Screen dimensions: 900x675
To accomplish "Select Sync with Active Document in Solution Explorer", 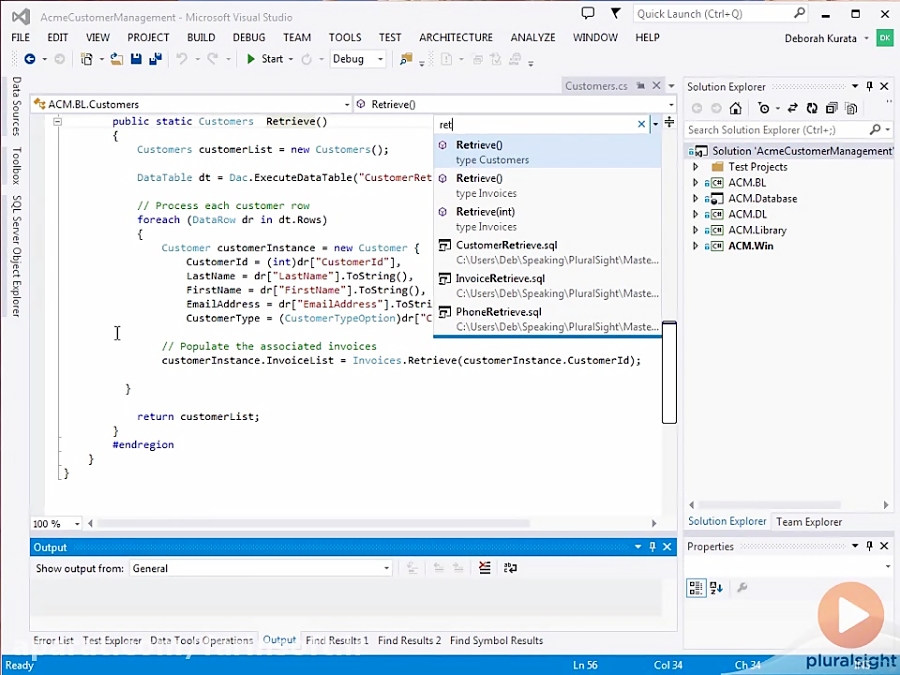I will (x=793, y=107).
